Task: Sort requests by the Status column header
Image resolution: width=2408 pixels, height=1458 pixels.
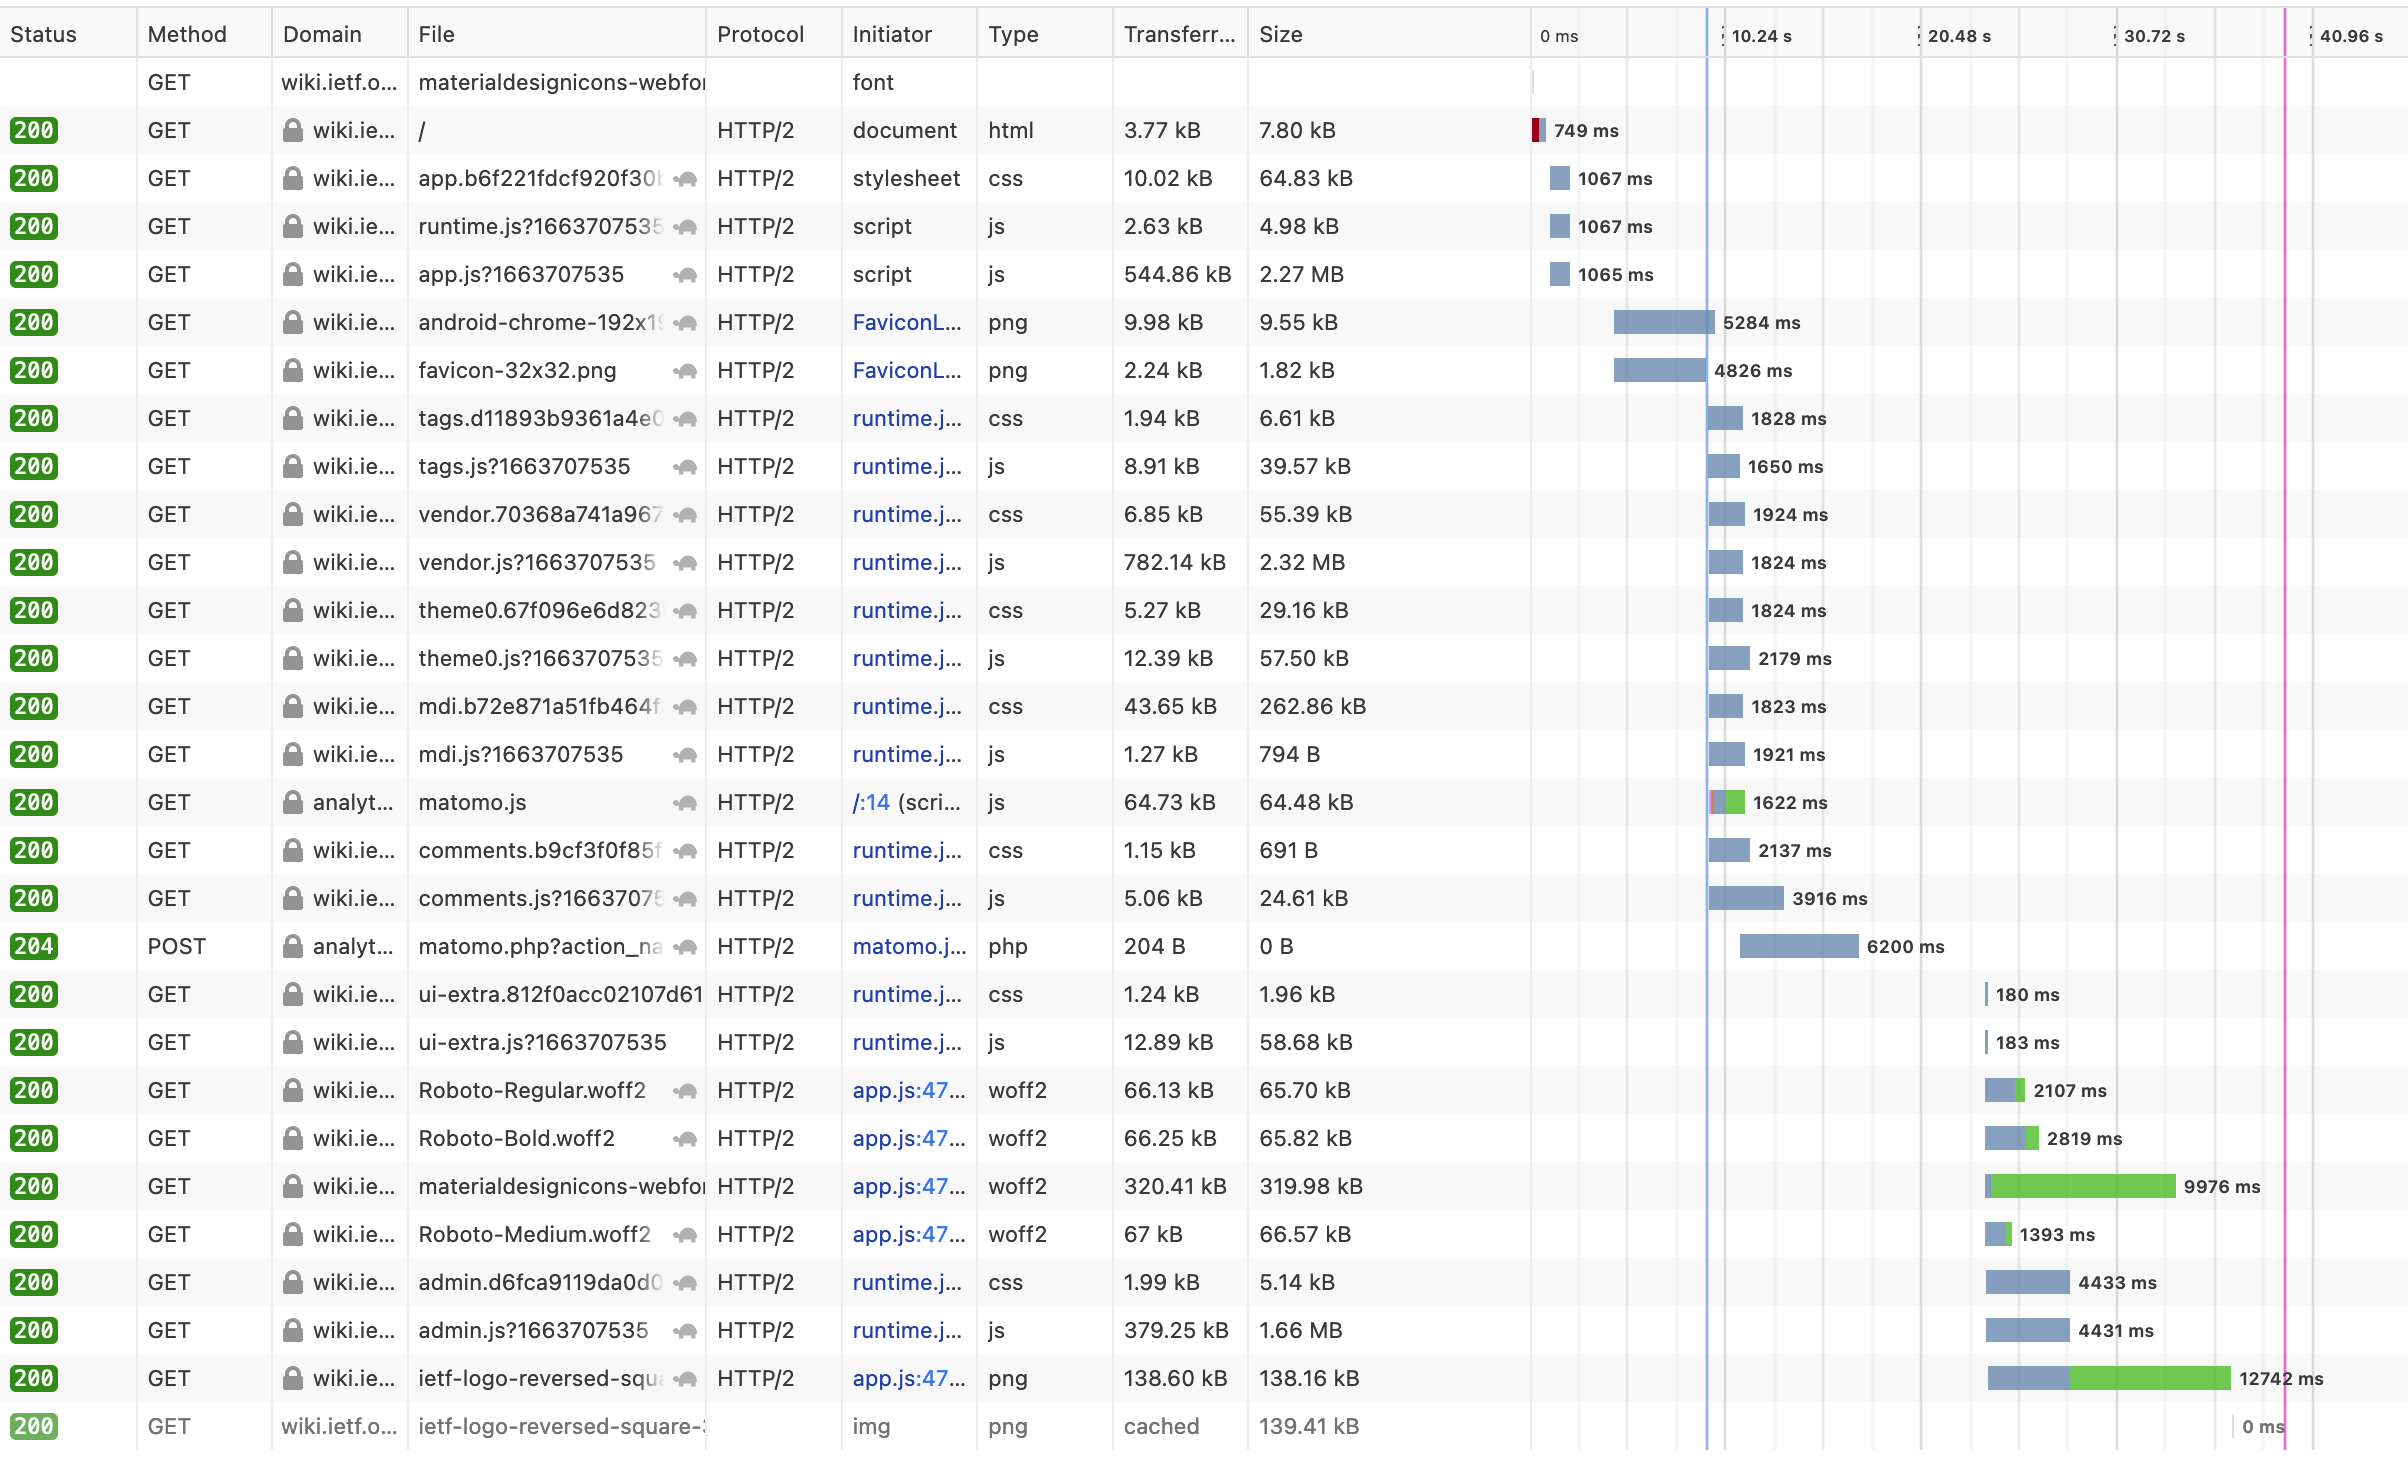Action: (43, 33)
